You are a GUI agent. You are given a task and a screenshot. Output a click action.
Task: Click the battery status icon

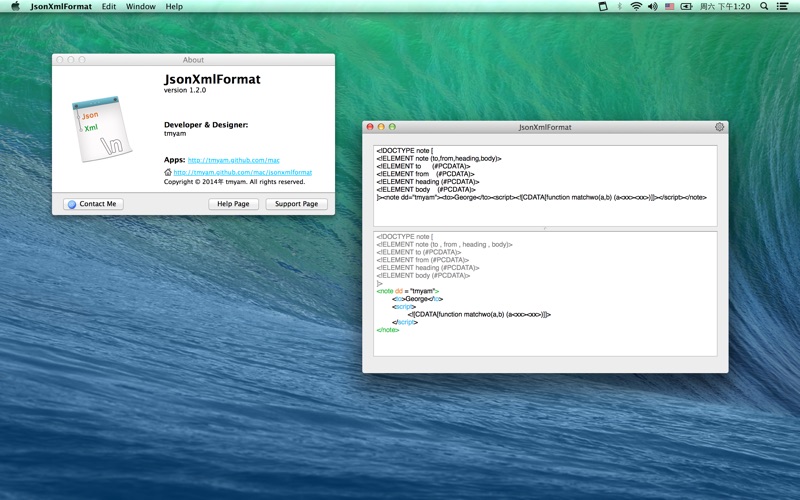[686, 6]
